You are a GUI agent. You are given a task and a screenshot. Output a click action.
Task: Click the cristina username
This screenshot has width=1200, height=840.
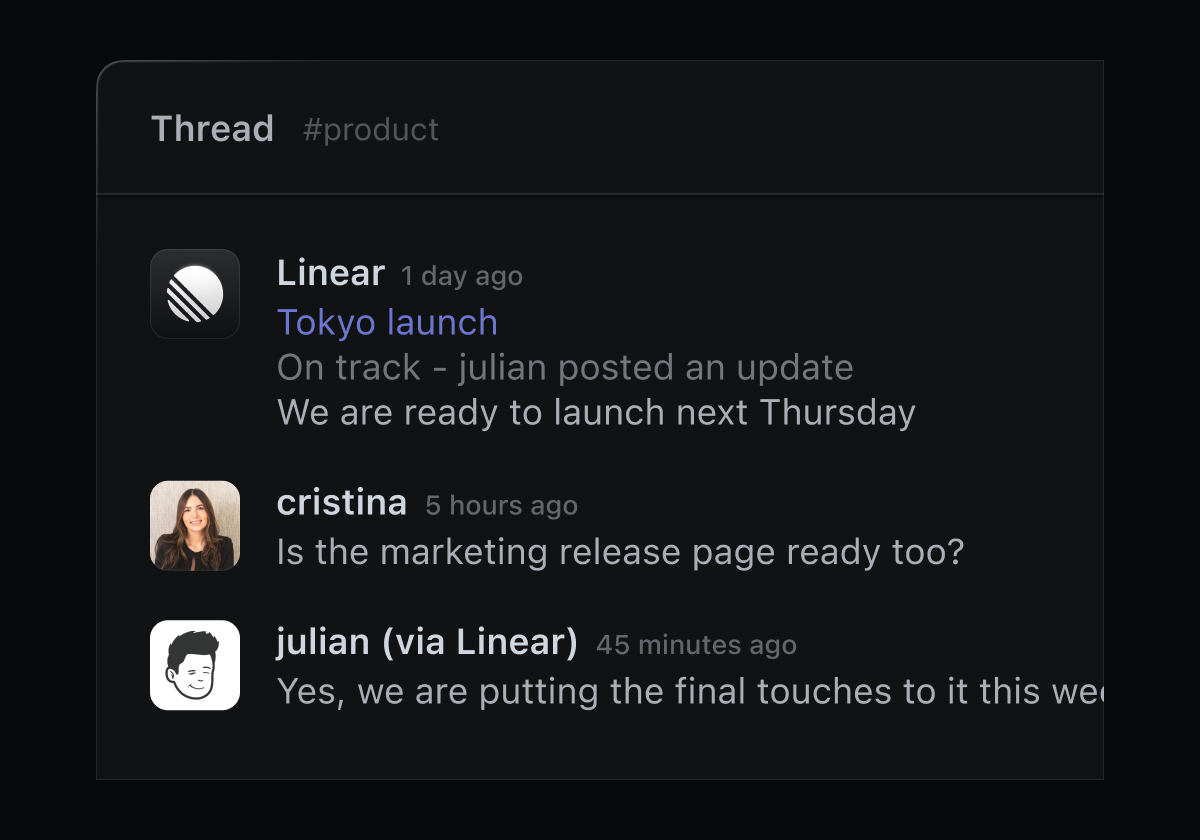pos(342,502)
